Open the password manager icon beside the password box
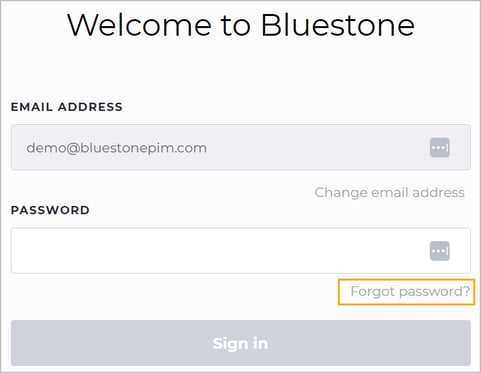 coord(440,251)
